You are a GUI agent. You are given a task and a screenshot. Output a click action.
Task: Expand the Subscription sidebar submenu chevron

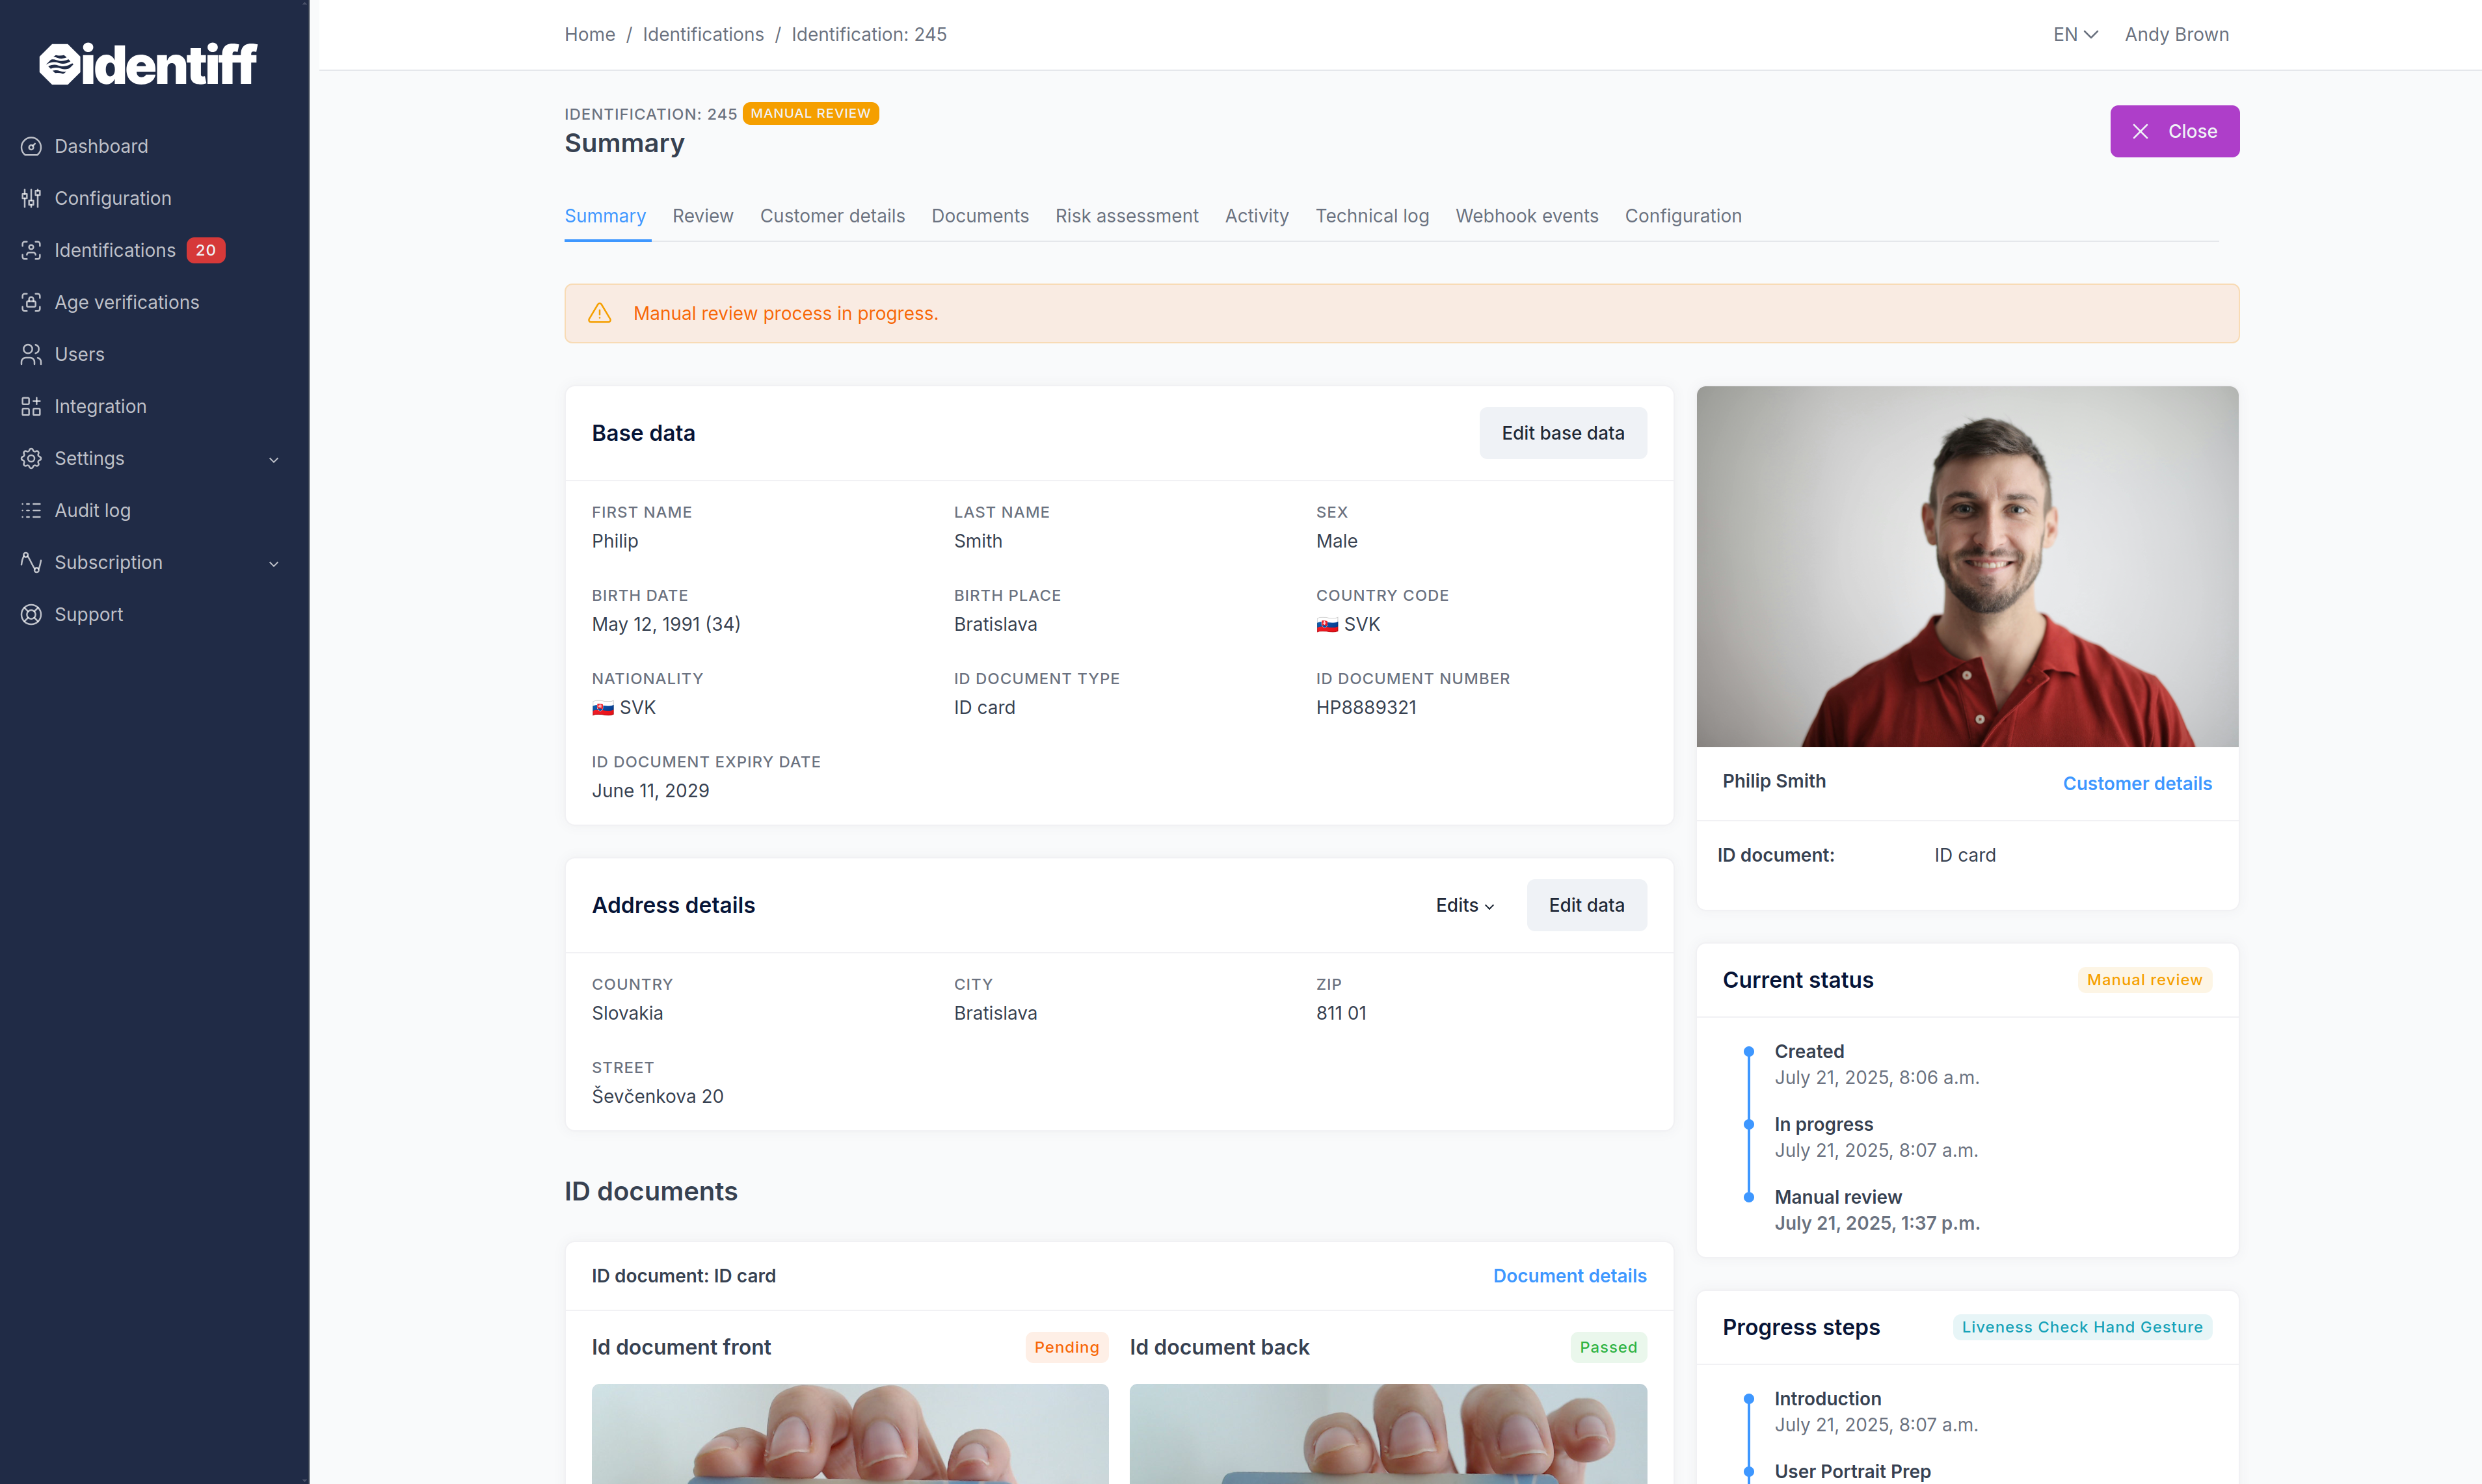[273, 563]
